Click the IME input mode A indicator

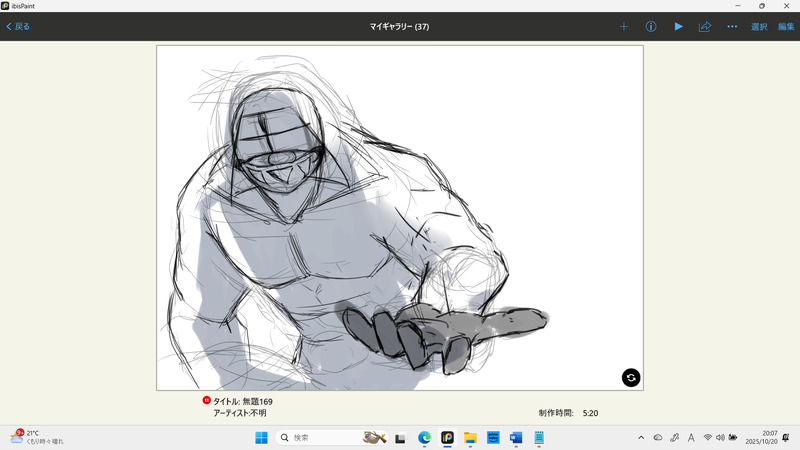point(691,438)
